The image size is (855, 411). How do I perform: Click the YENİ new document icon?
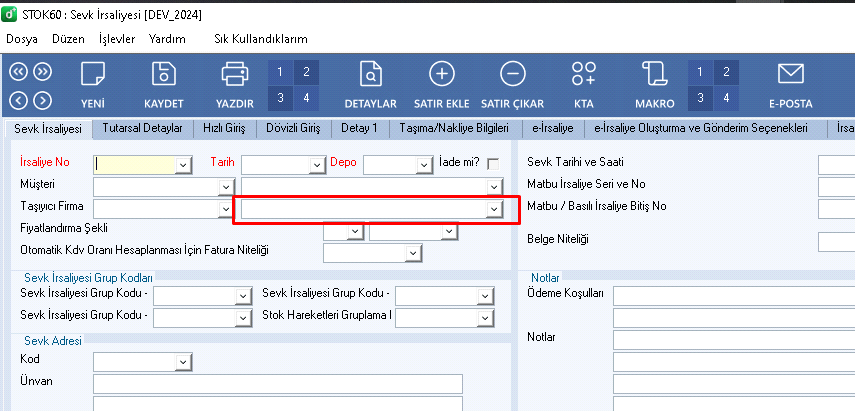[93, 76]
